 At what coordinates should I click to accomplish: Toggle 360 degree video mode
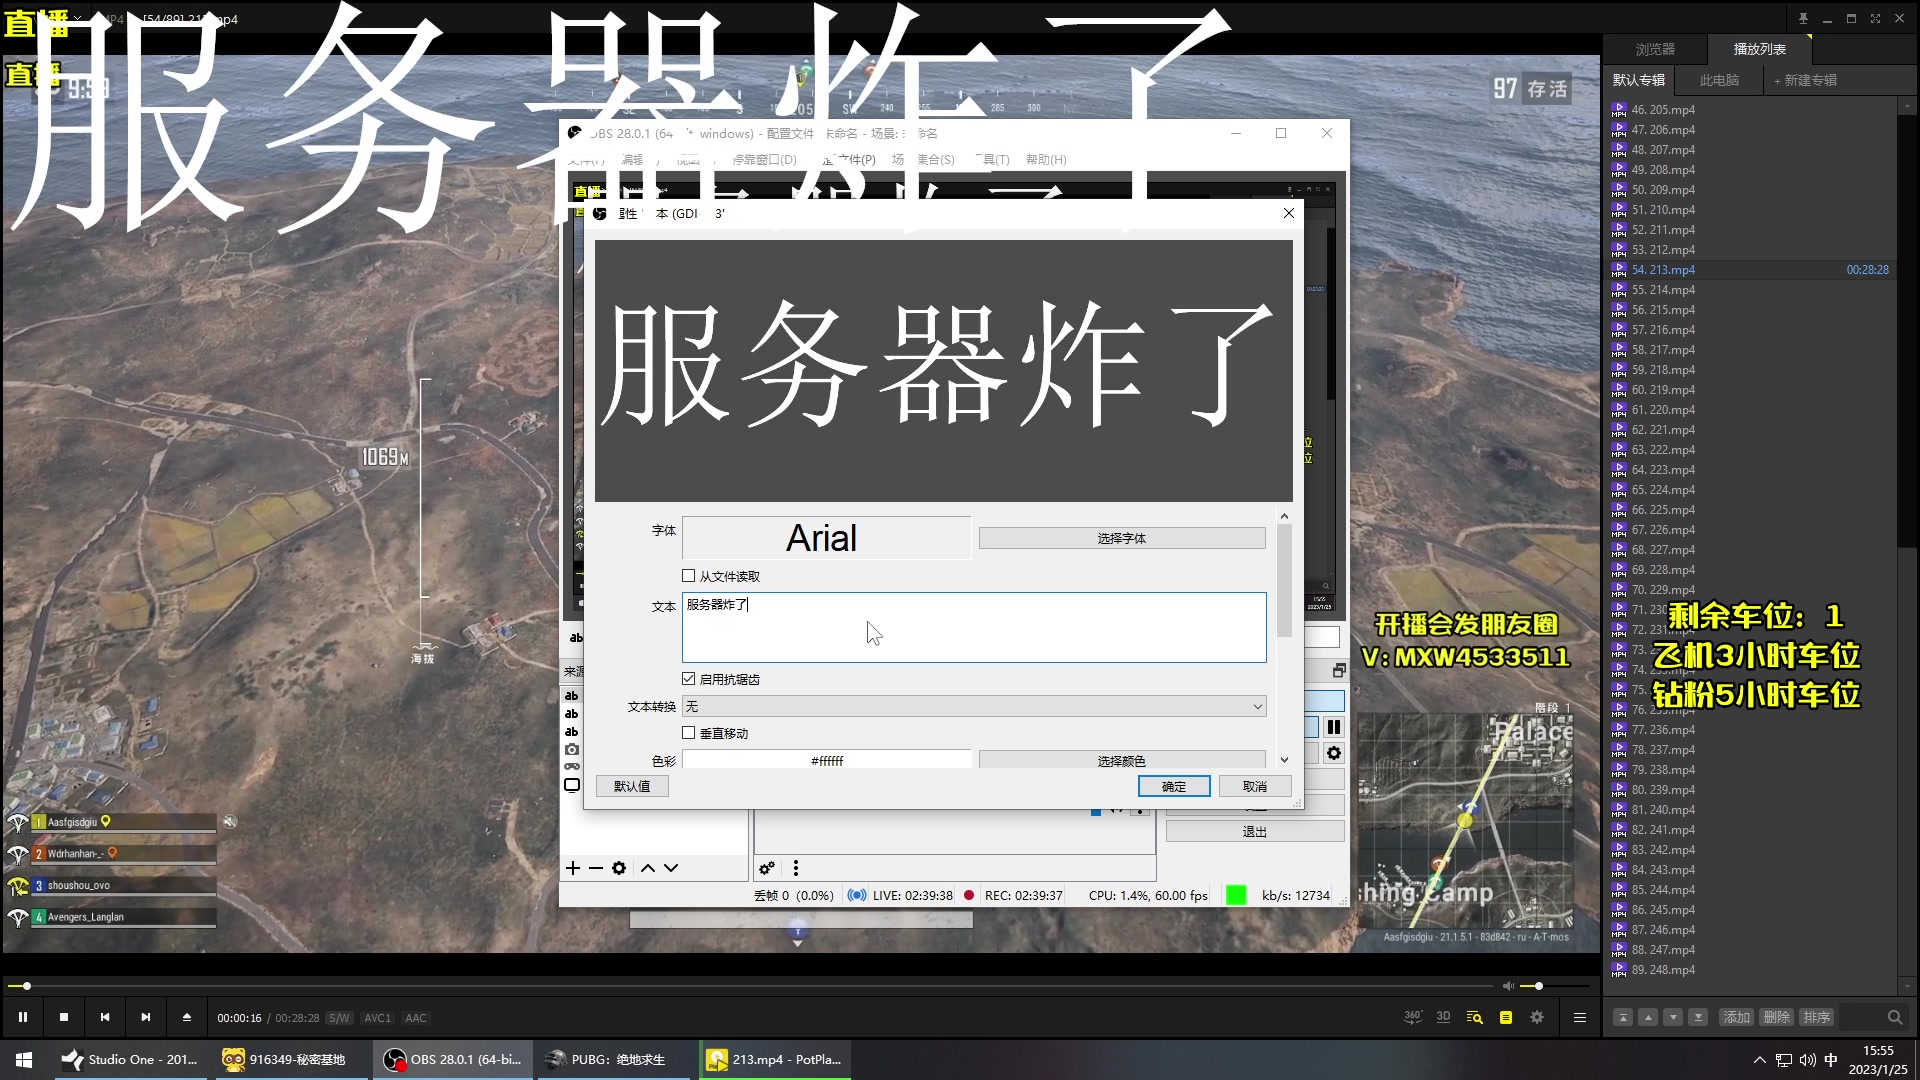tap(1412, 1017)
